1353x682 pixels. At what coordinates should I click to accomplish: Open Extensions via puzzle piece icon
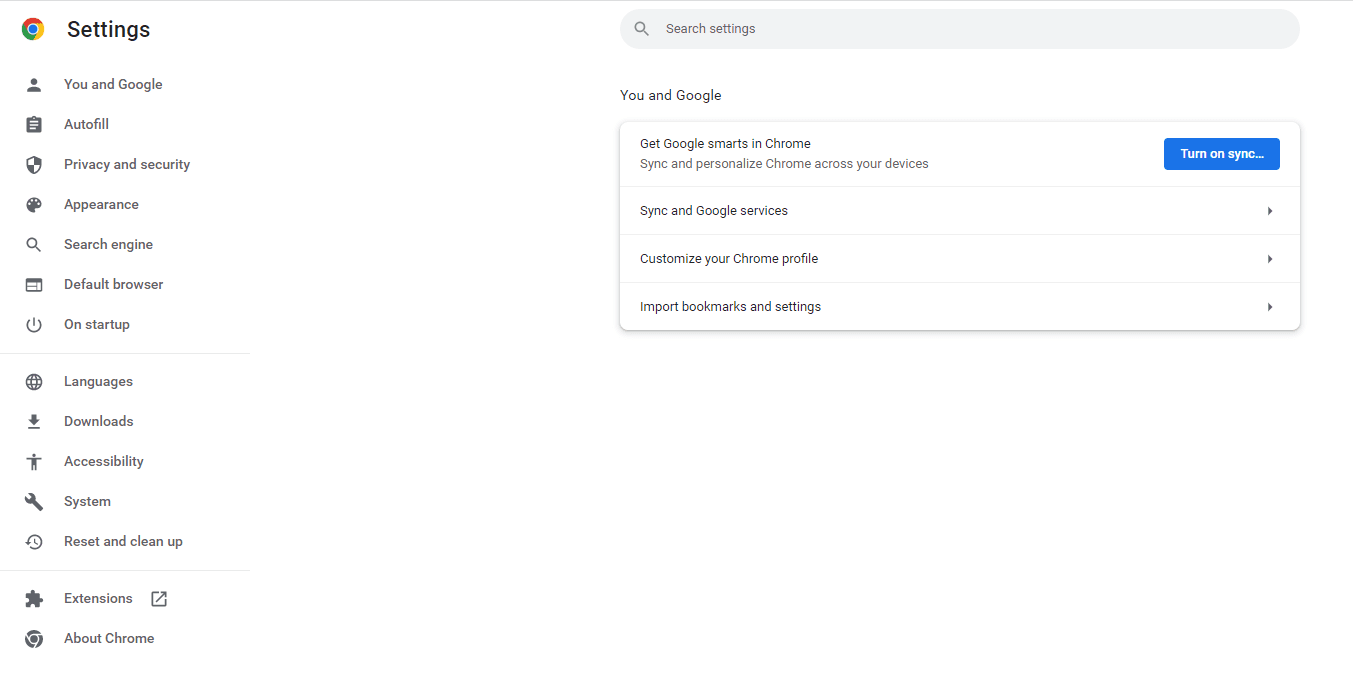34,598
